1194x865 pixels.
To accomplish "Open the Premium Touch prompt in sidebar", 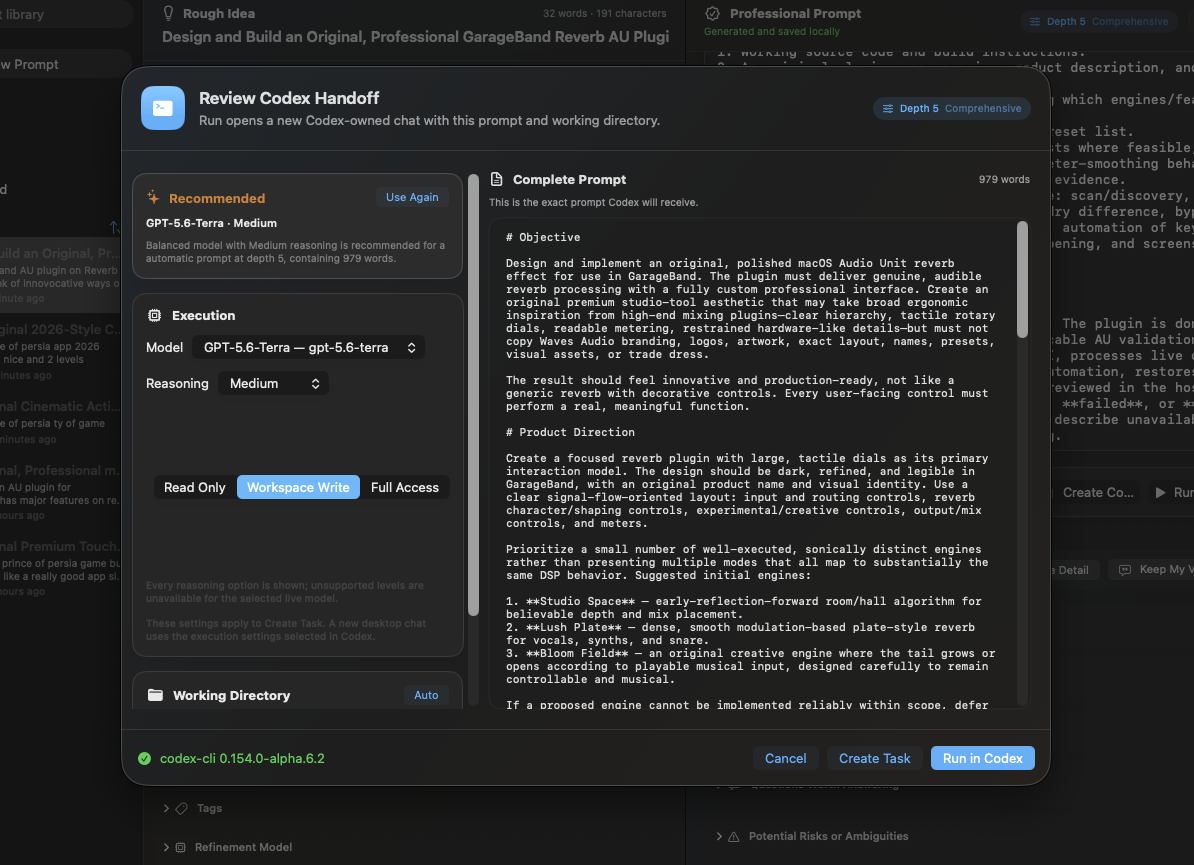I will tap(61, 567).
